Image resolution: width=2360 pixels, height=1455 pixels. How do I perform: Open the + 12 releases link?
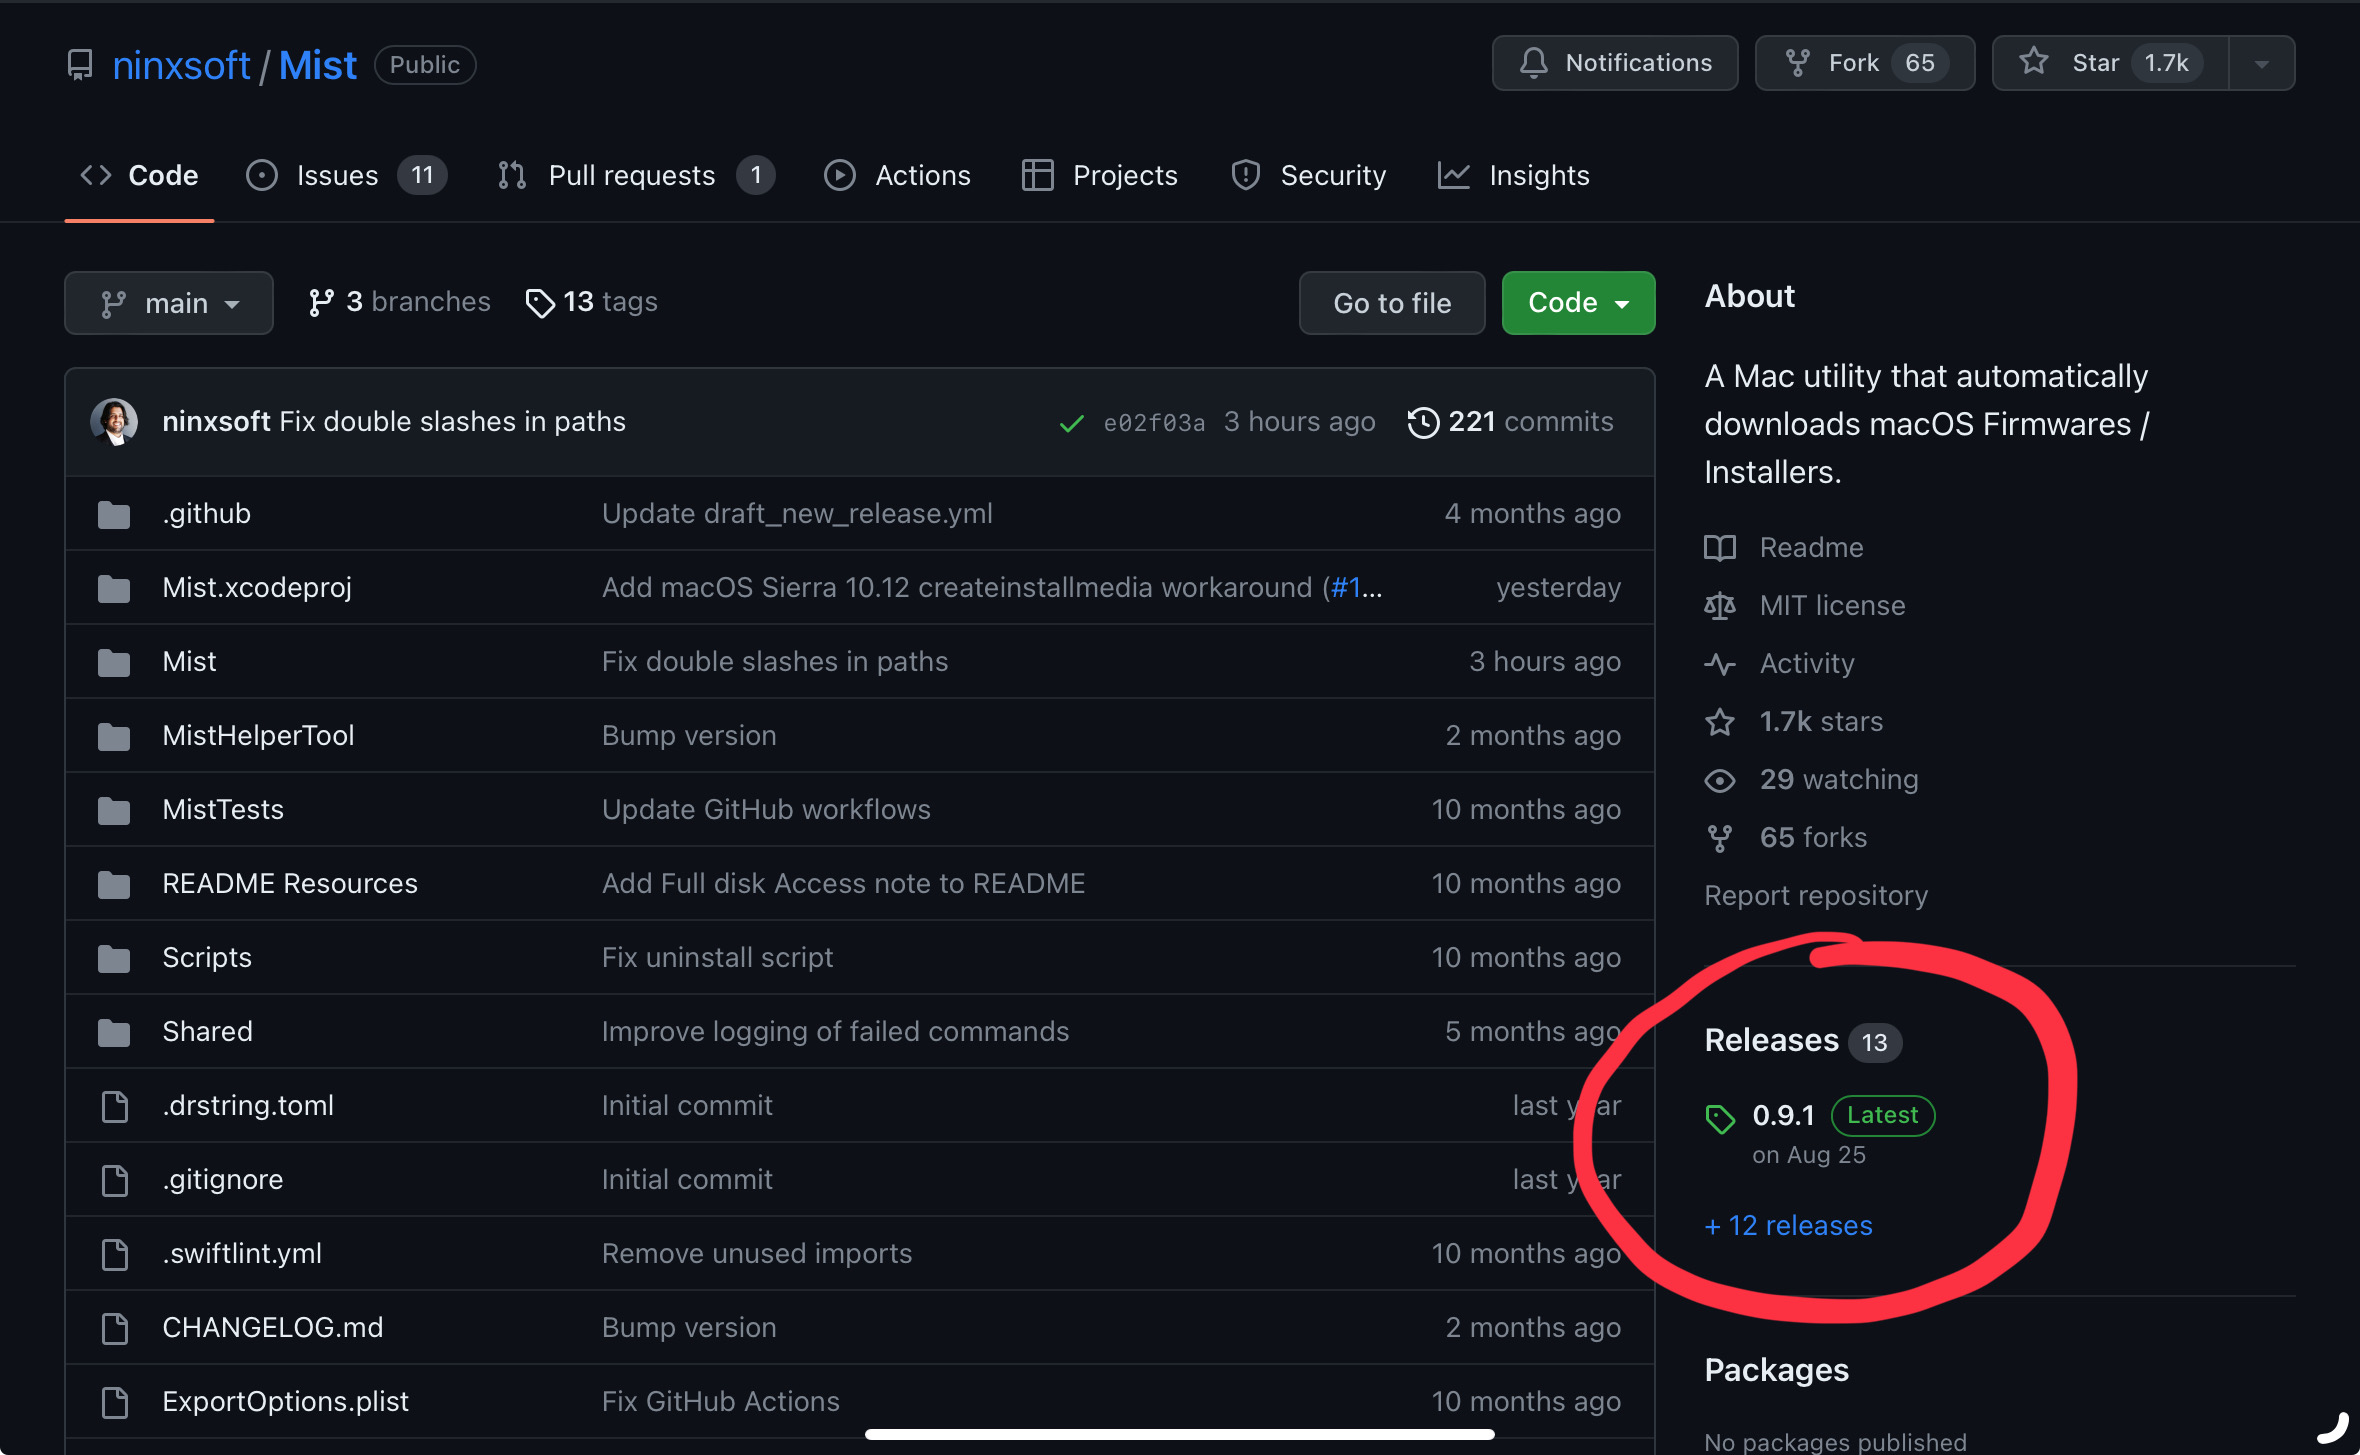1788,1225
